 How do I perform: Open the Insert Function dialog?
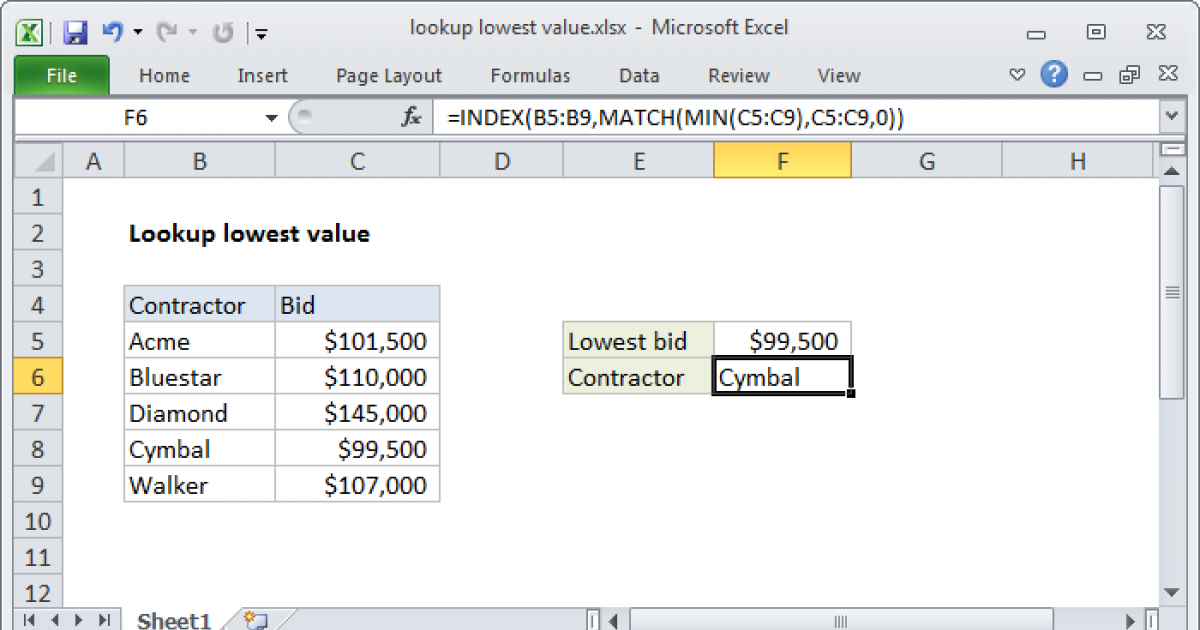tap(410, 116)
